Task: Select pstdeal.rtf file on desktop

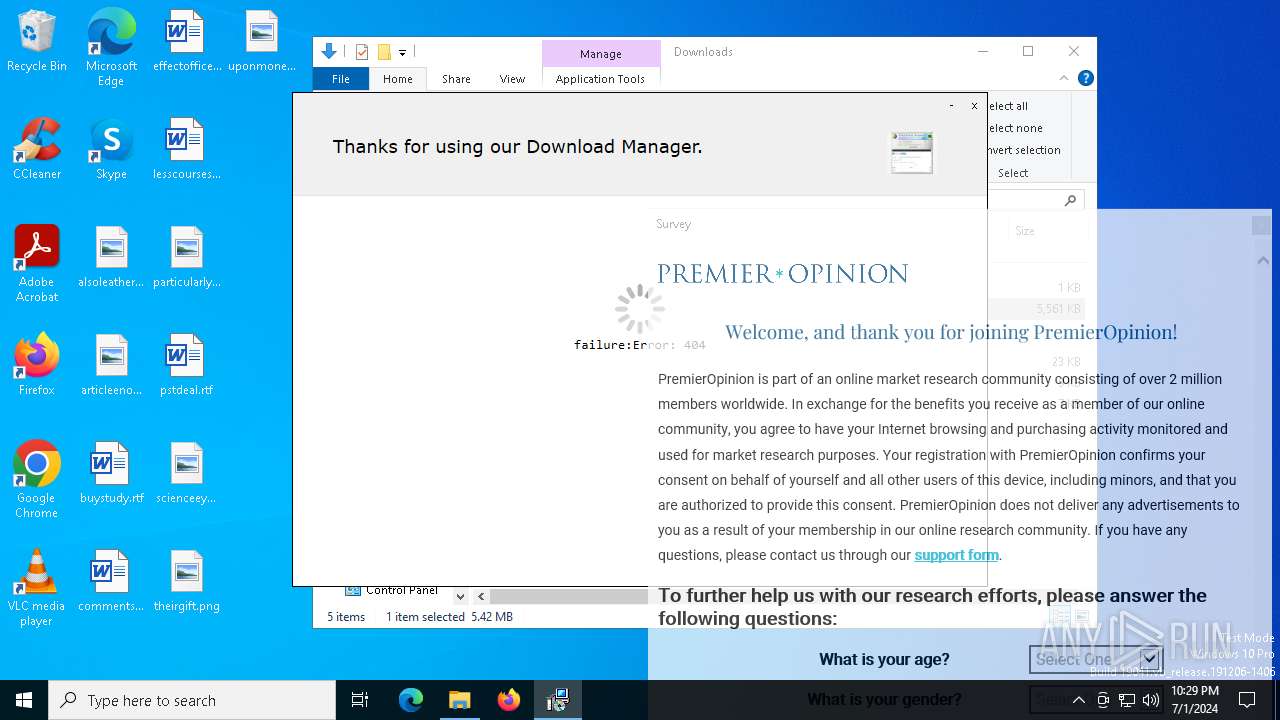Action: (x=186, y=365)
